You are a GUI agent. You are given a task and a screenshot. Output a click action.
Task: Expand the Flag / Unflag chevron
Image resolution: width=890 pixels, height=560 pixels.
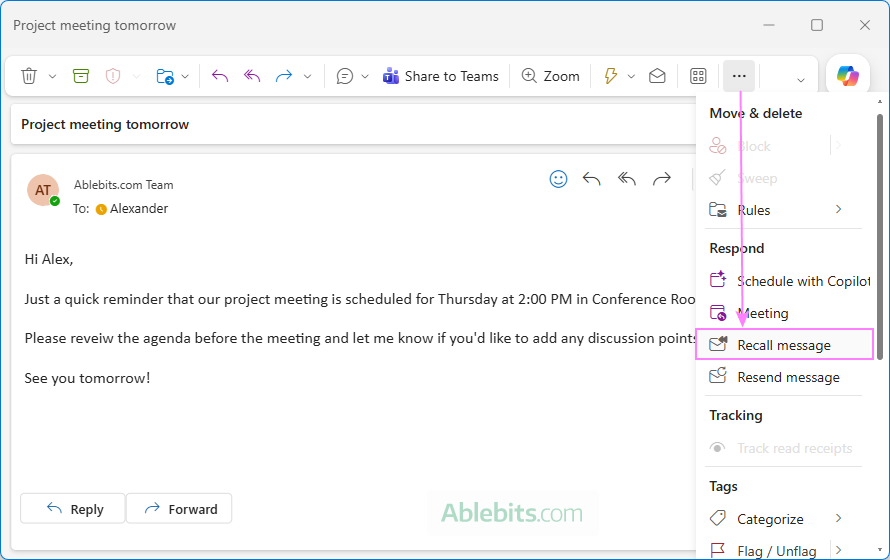coord(838,549)
